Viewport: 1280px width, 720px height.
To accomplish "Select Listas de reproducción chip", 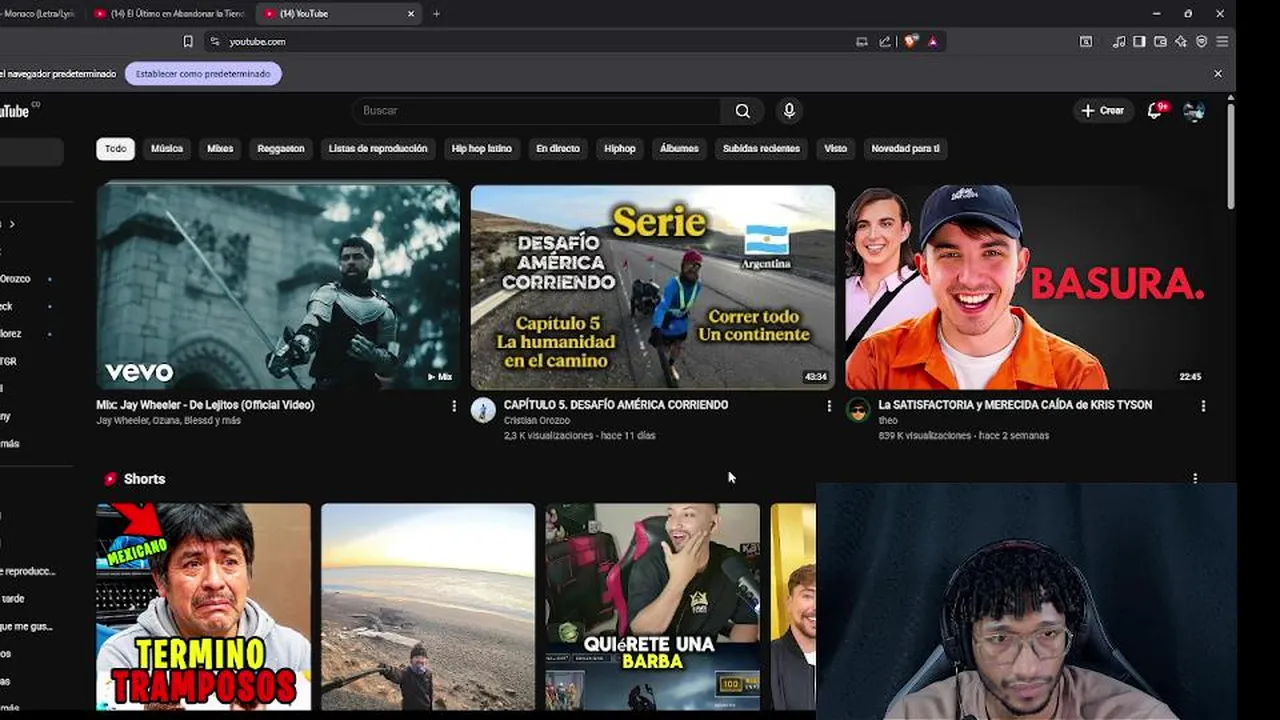I will [x=378, y=148].
